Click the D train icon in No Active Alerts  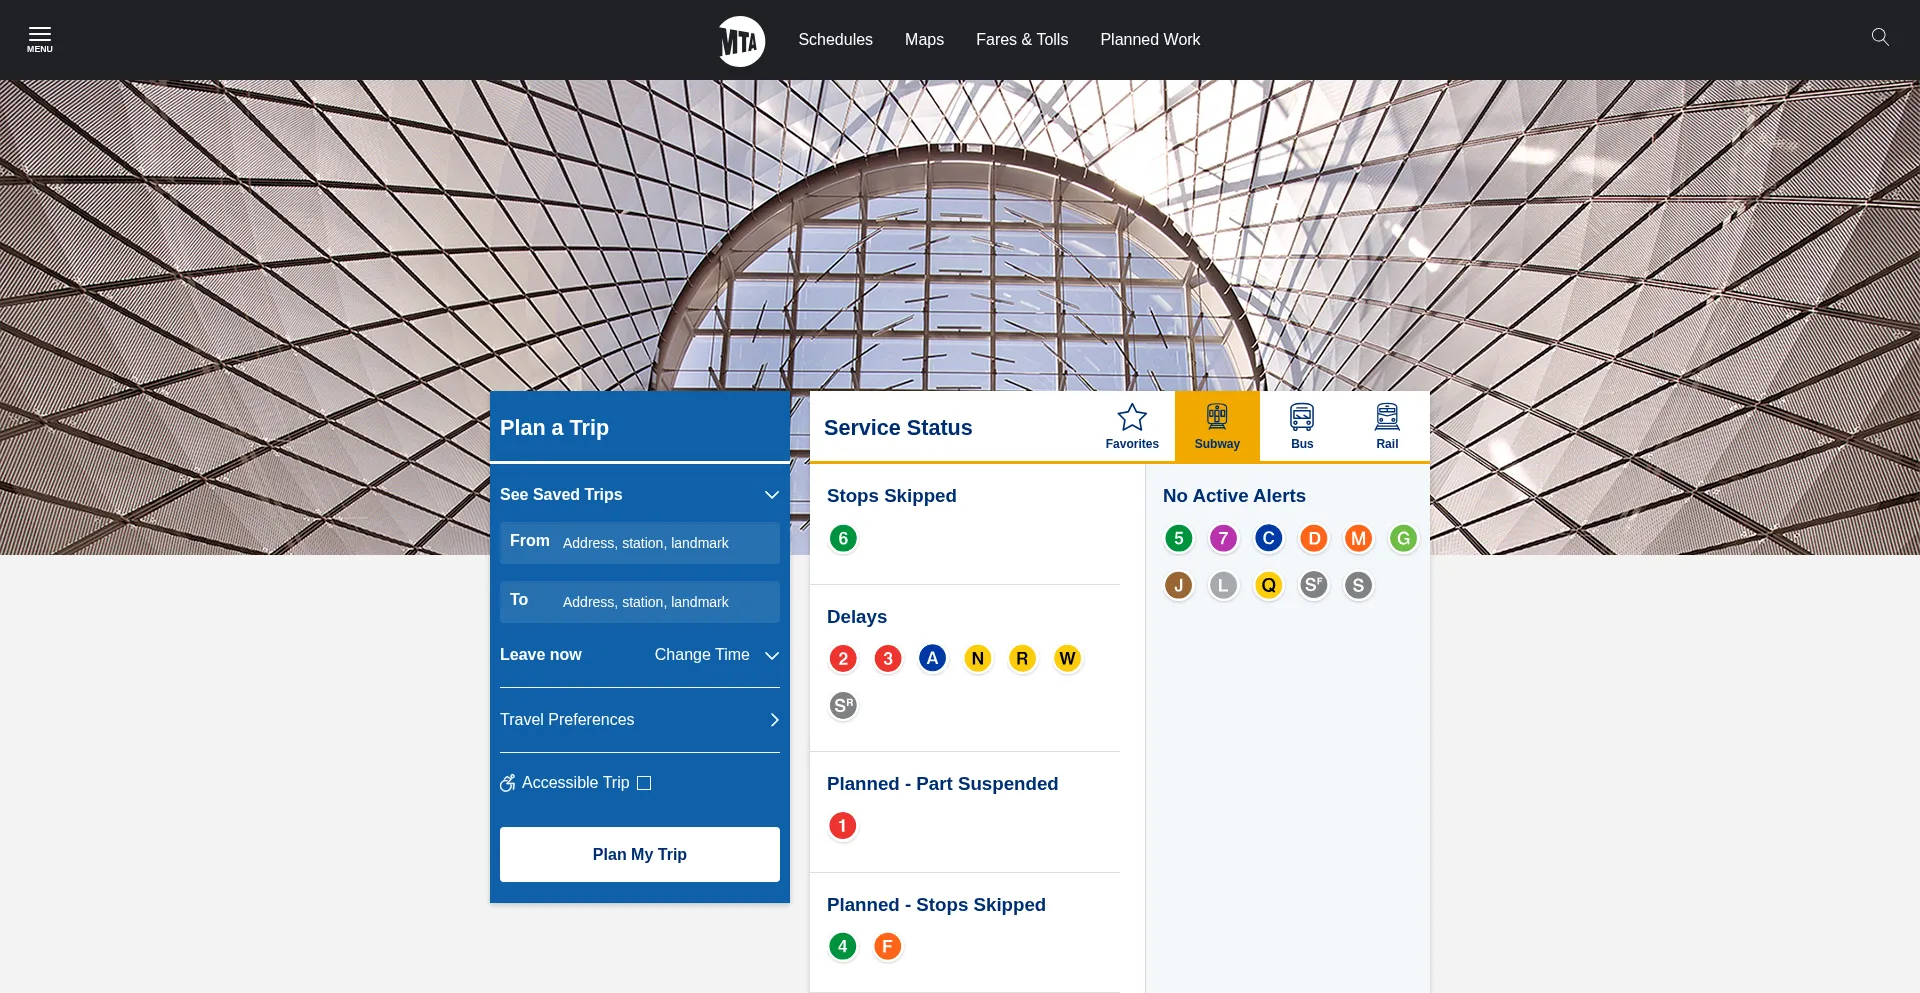1314,539
